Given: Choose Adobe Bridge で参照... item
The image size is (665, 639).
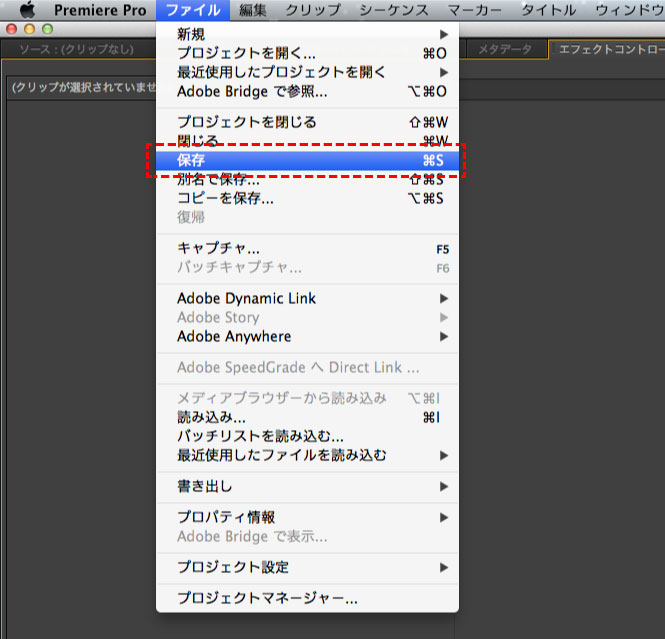Looking at the screenshot, I should tap(307, 91).
